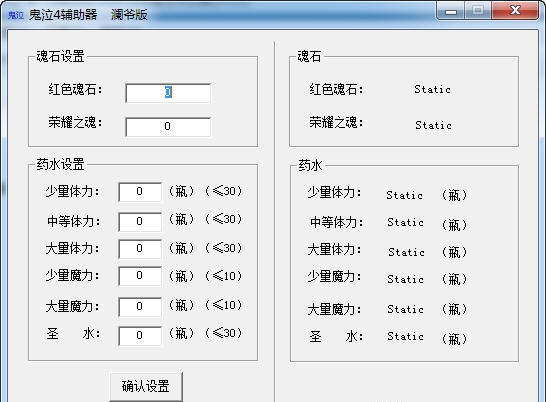
Task: Click the (≤10) limit beside 少量魔力
Action: point(224,276)
